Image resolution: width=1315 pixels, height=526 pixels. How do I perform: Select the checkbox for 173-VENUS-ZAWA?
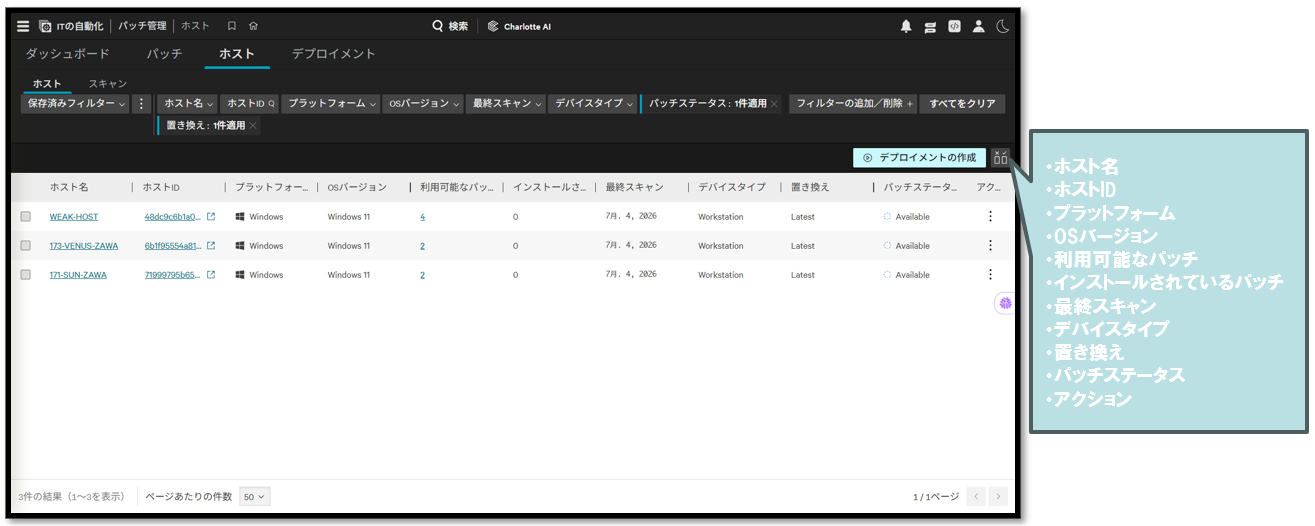[x=26, y=246]
